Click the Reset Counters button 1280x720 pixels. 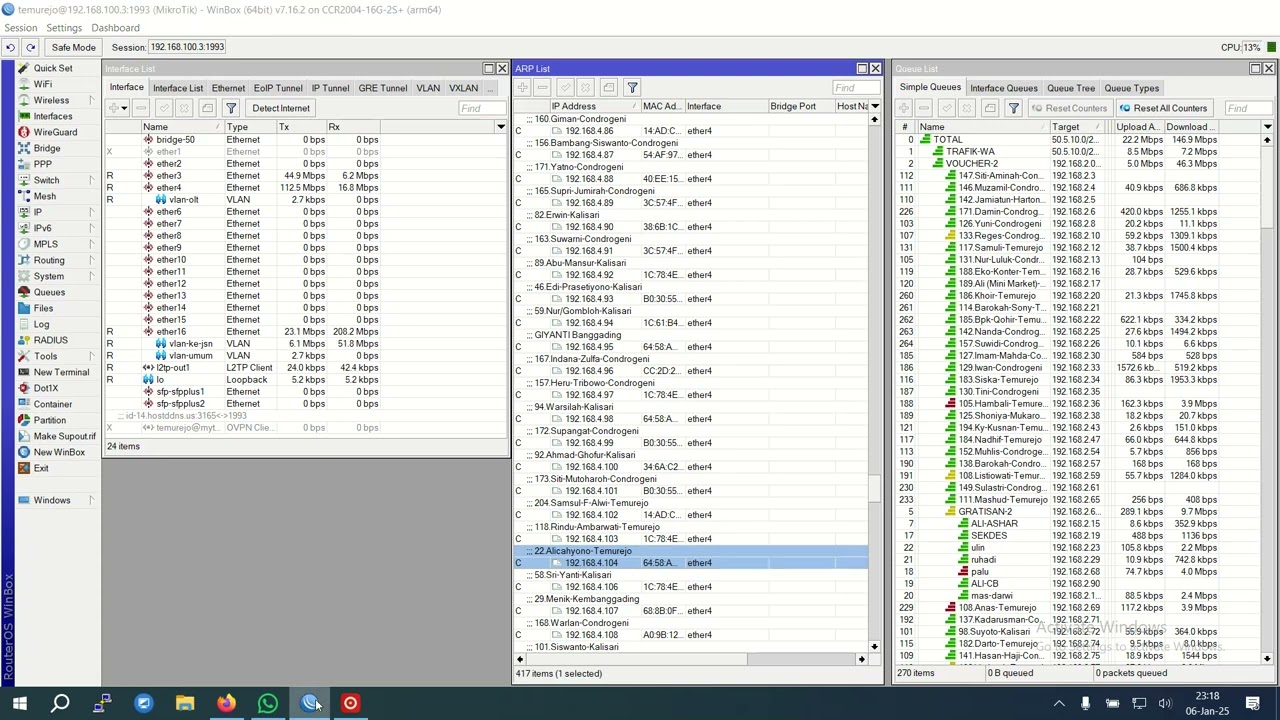coord(1069,108)
